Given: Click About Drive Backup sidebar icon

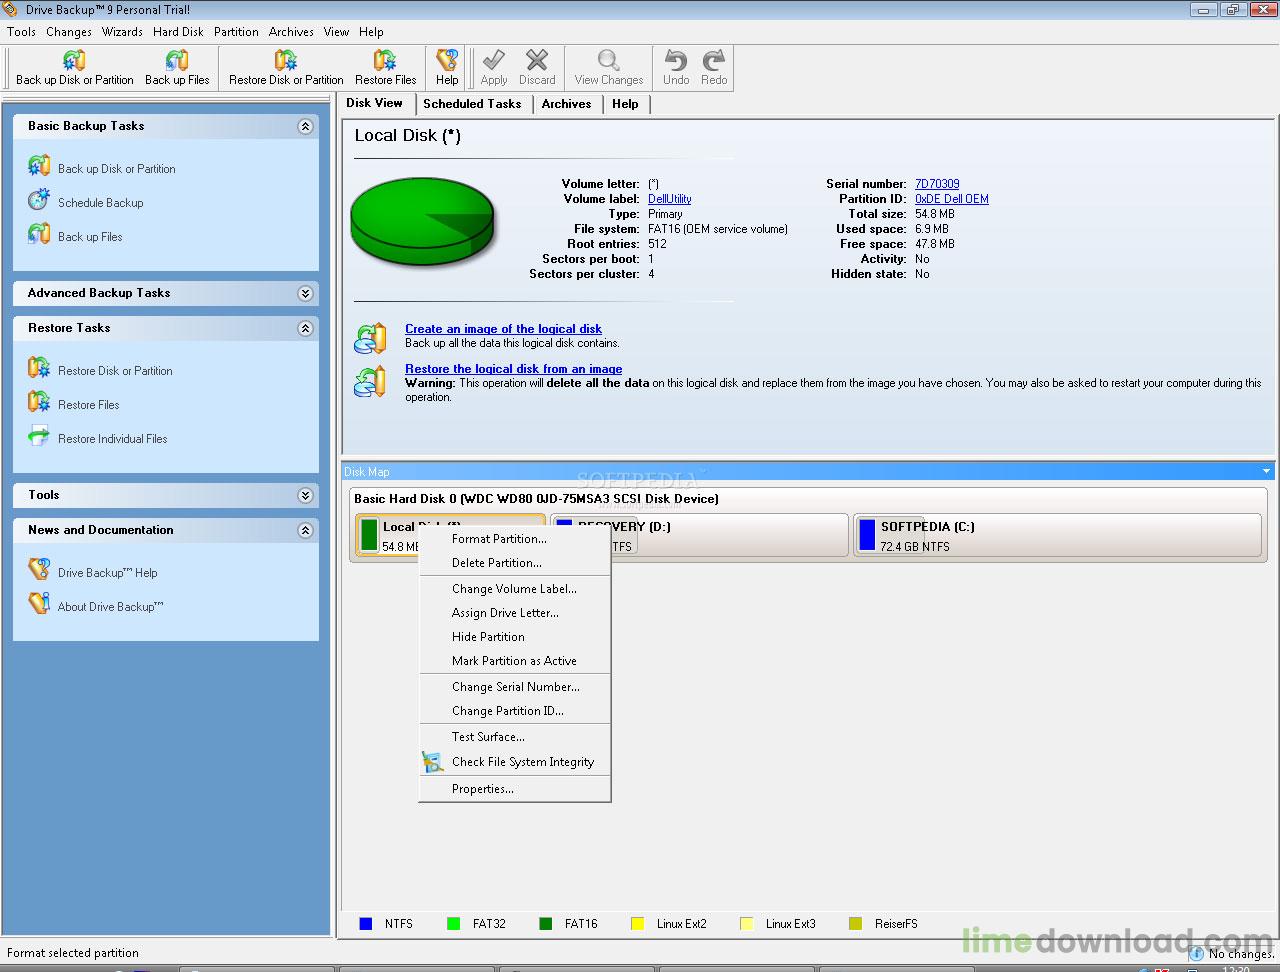Looking at the screenshot, I should click(39, 604).
